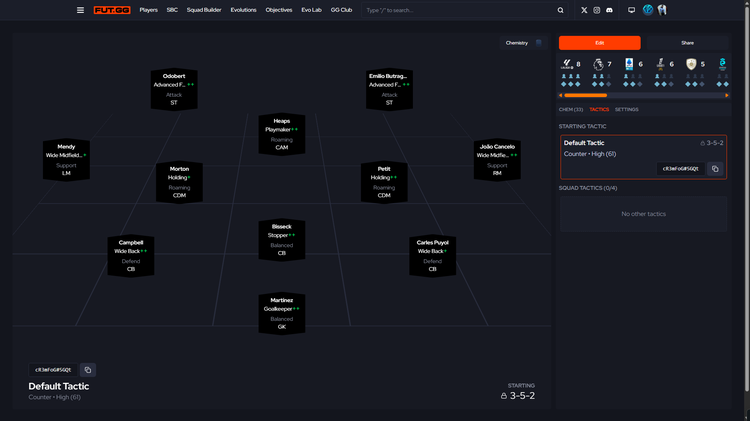Select Petit CDM player card
Image resolution: width=750 pixels, height=421 pixels.
tap(384, 182)
